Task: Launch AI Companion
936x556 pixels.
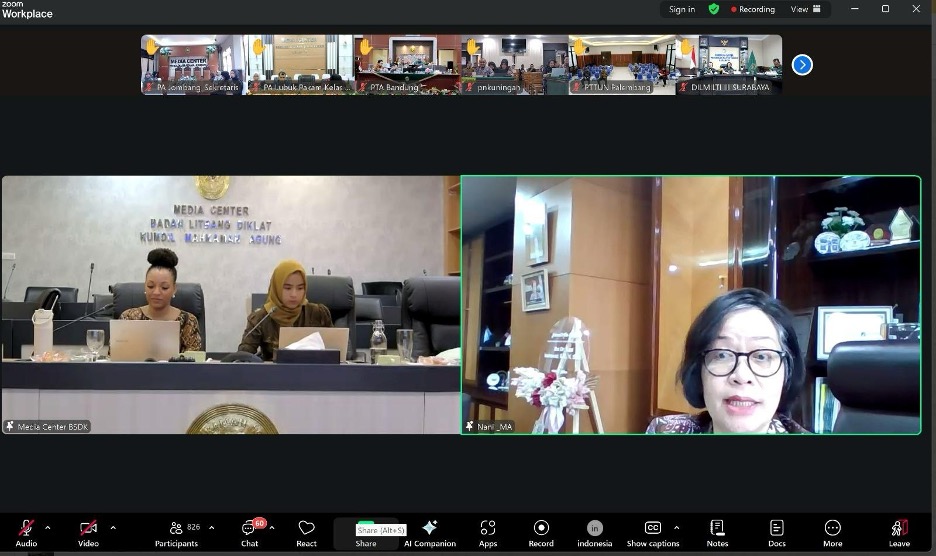Action: (430, 533)
